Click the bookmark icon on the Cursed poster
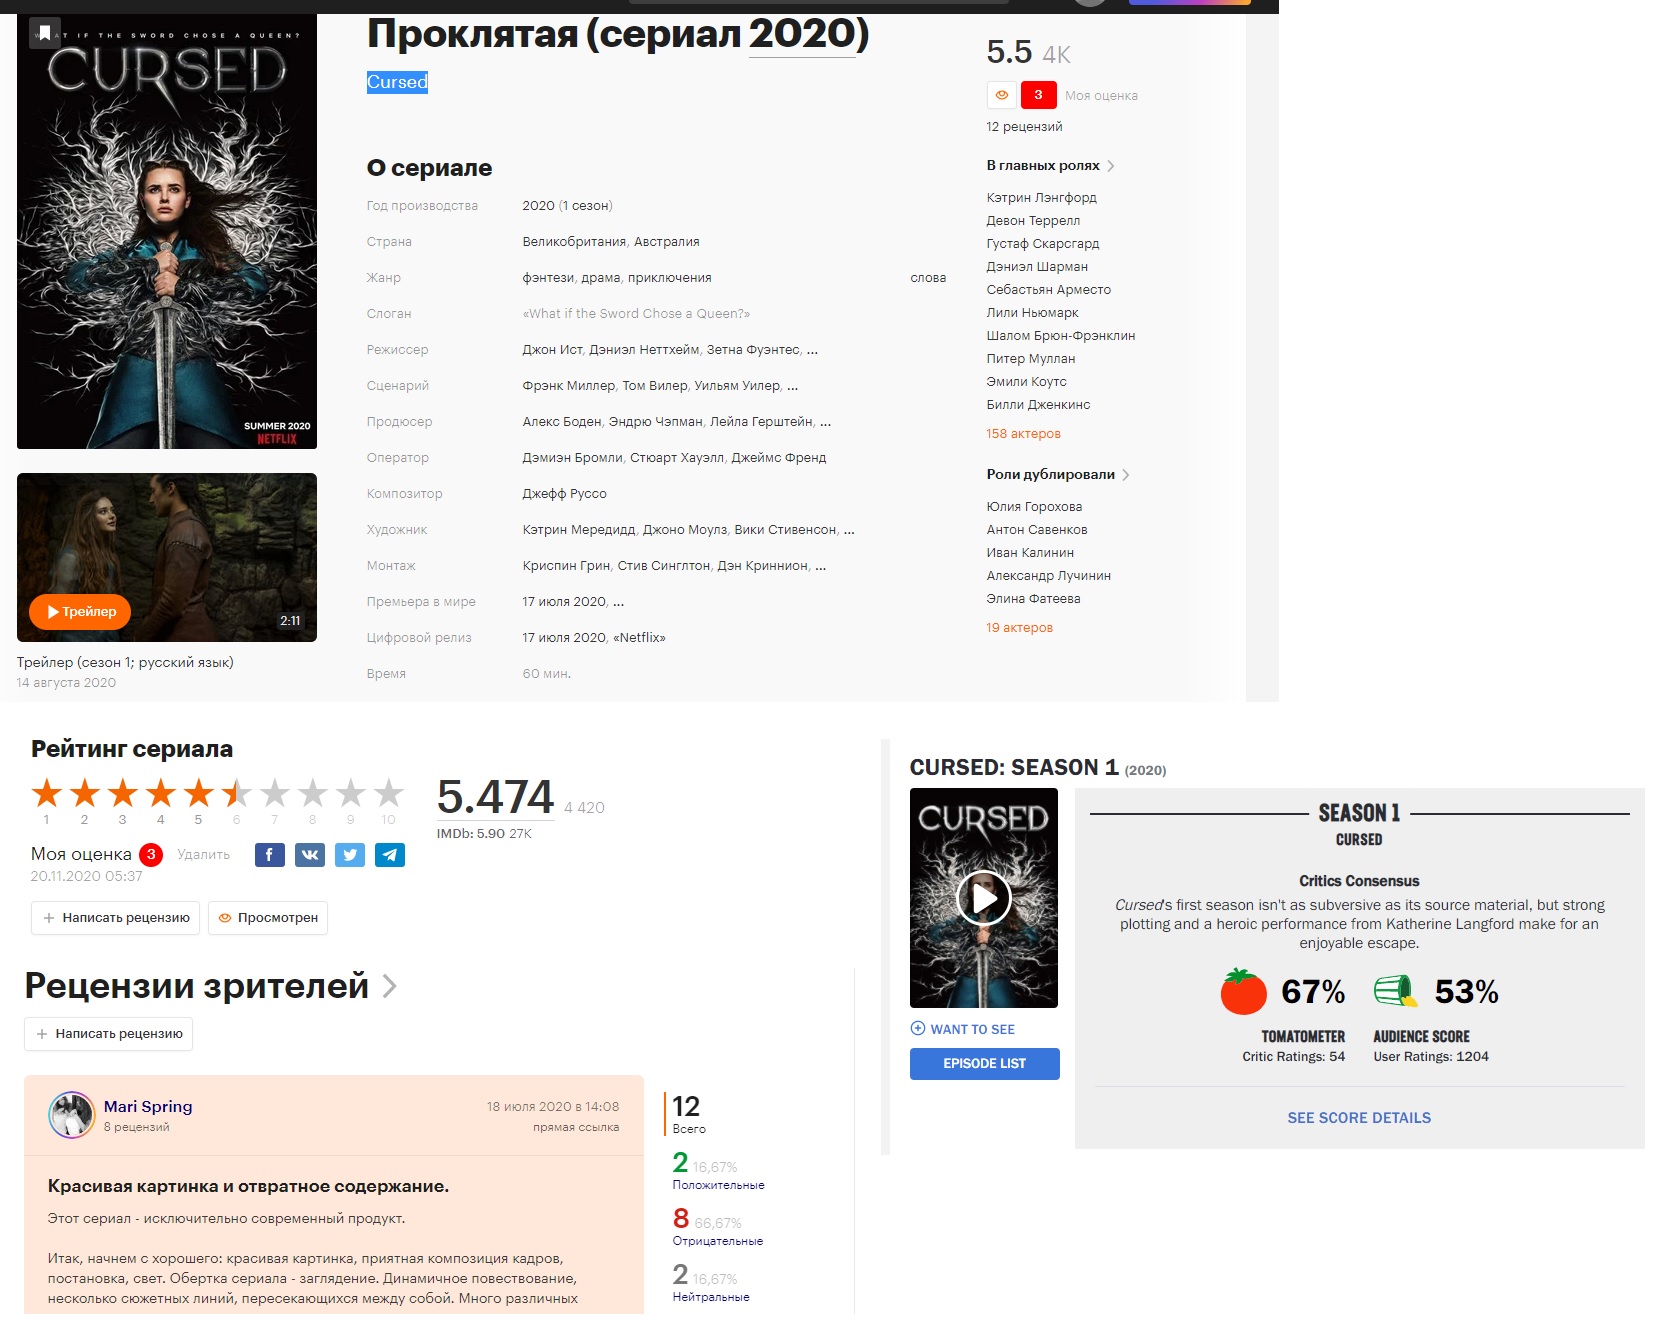Screen dimensions: 1654x1328 point(45,33)
